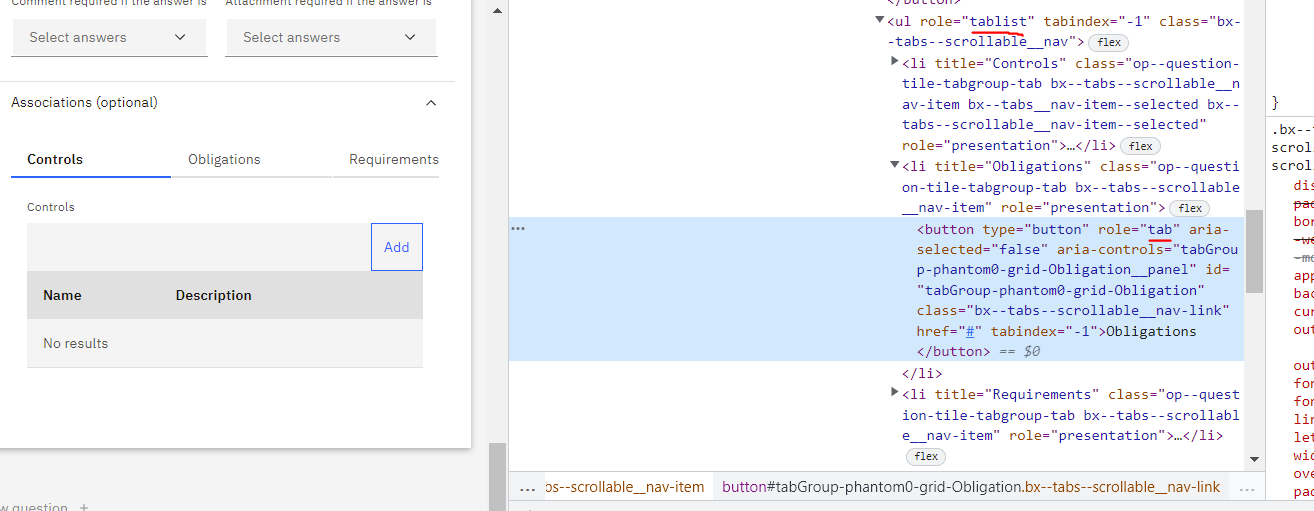The image size is (1314, 511).
Task: Click the flex badge after the Obligations li tag
Action: 1189,208
